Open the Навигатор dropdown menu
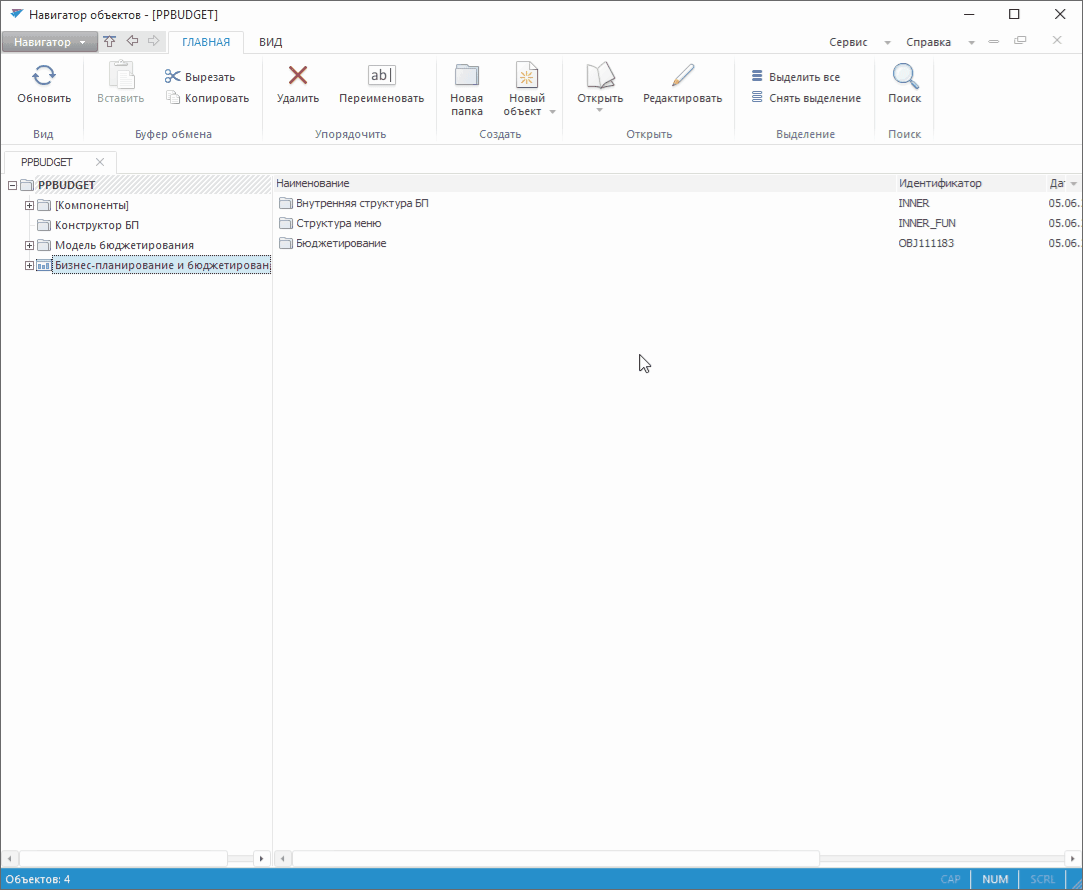 49,42
